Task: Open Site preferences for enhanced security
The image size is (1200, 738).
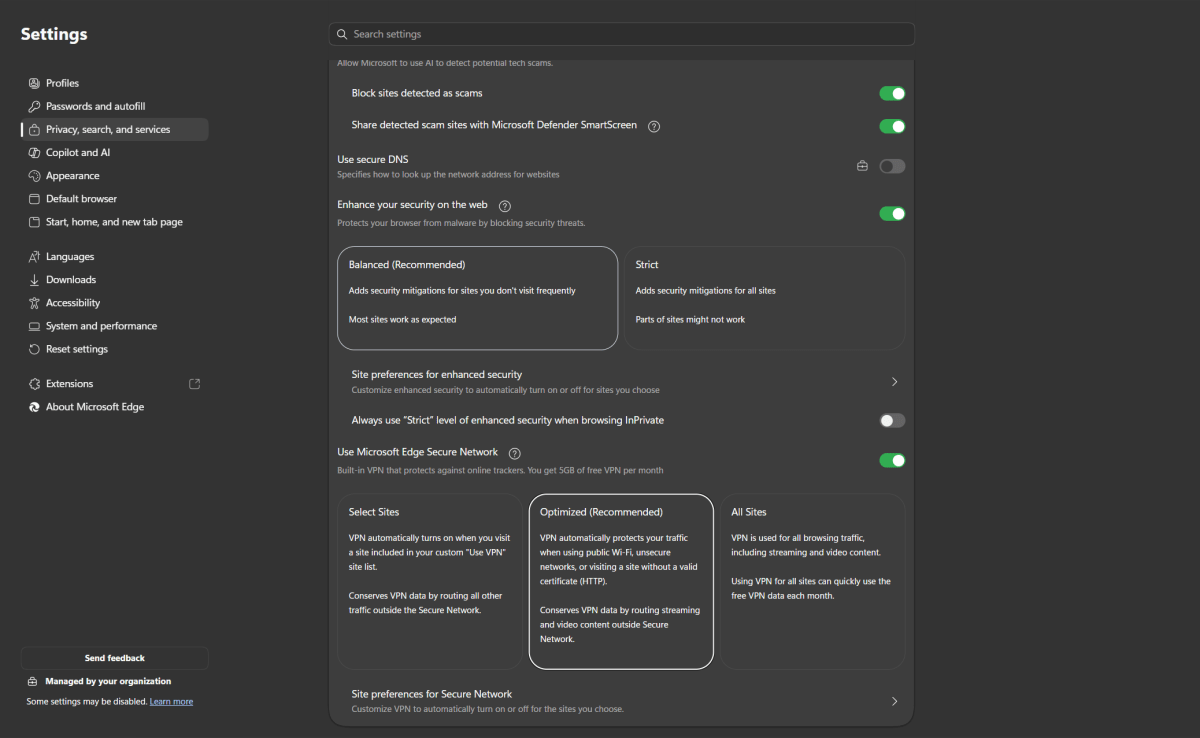Action: click(621, 381)
